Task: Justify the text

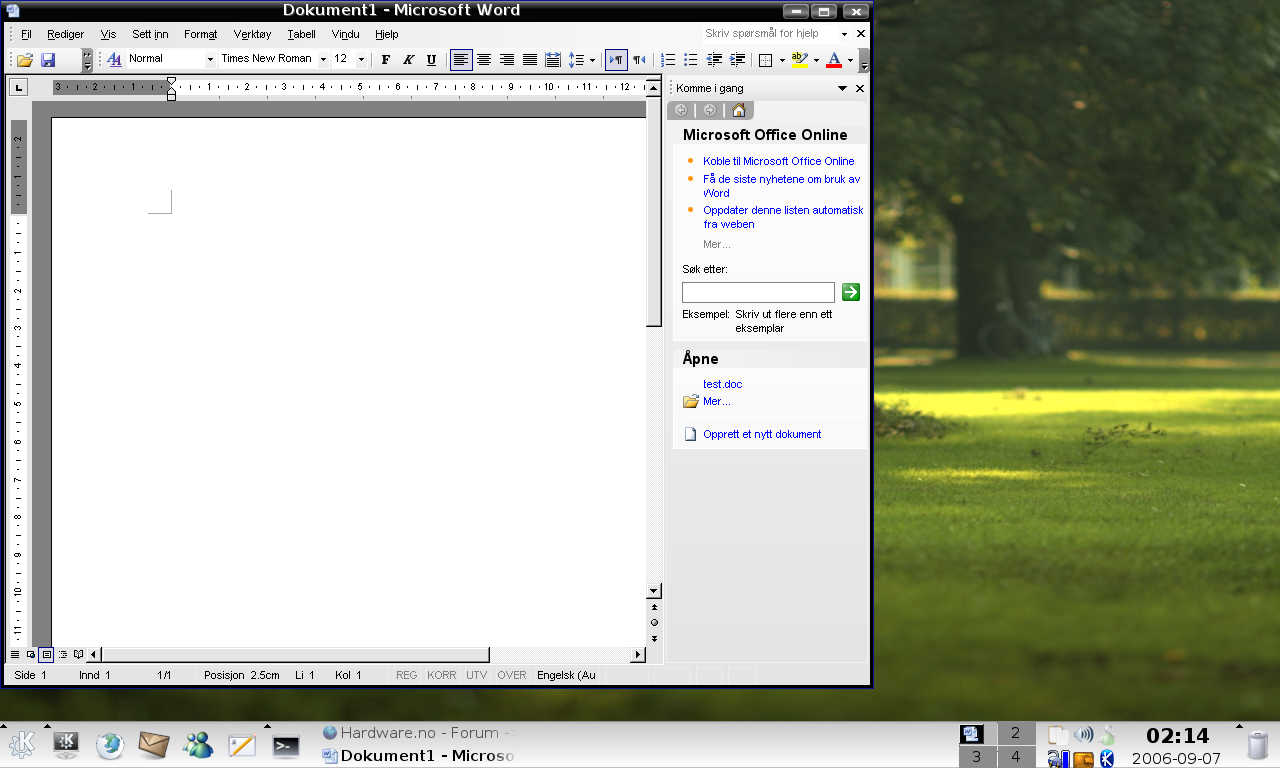Action: pyautogui.click(x=529, y=60)
